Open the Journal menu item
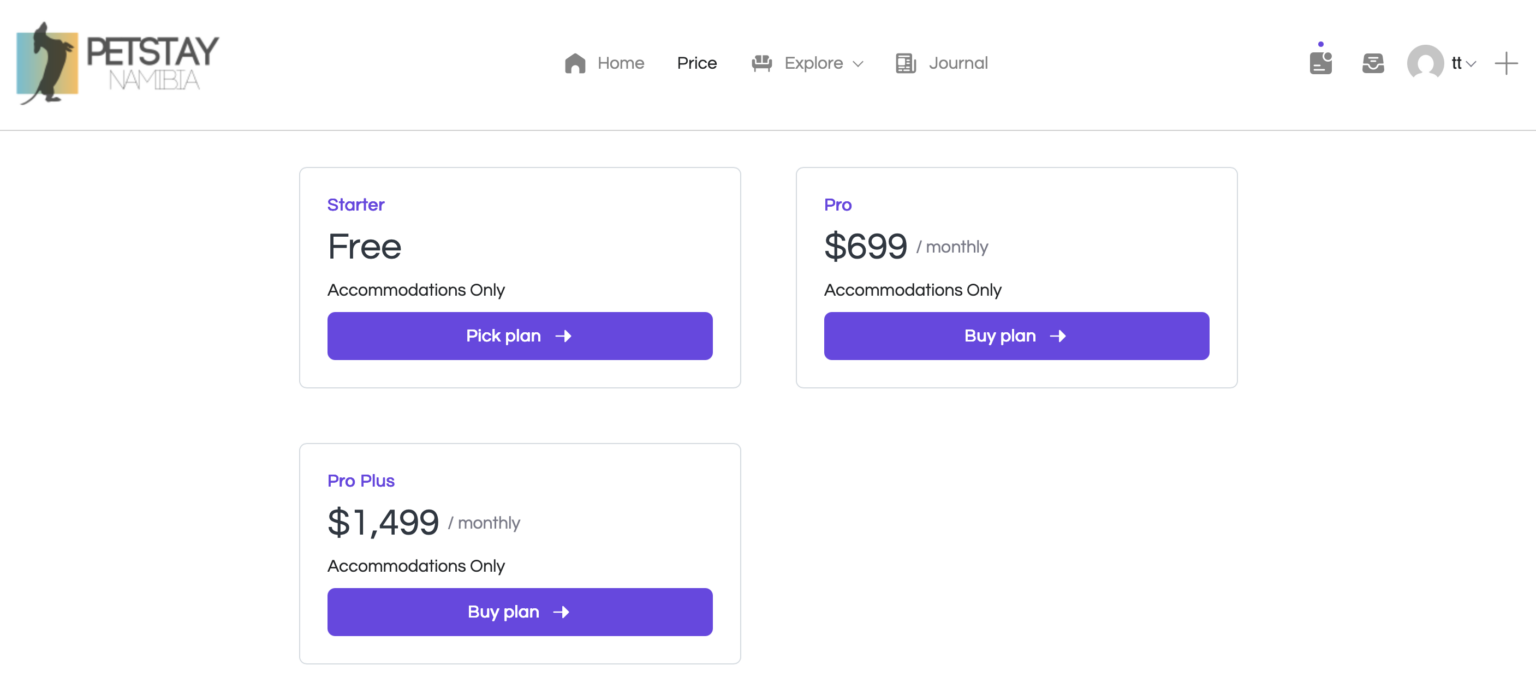Screen dimensions: 1536x683 point(958,64)
